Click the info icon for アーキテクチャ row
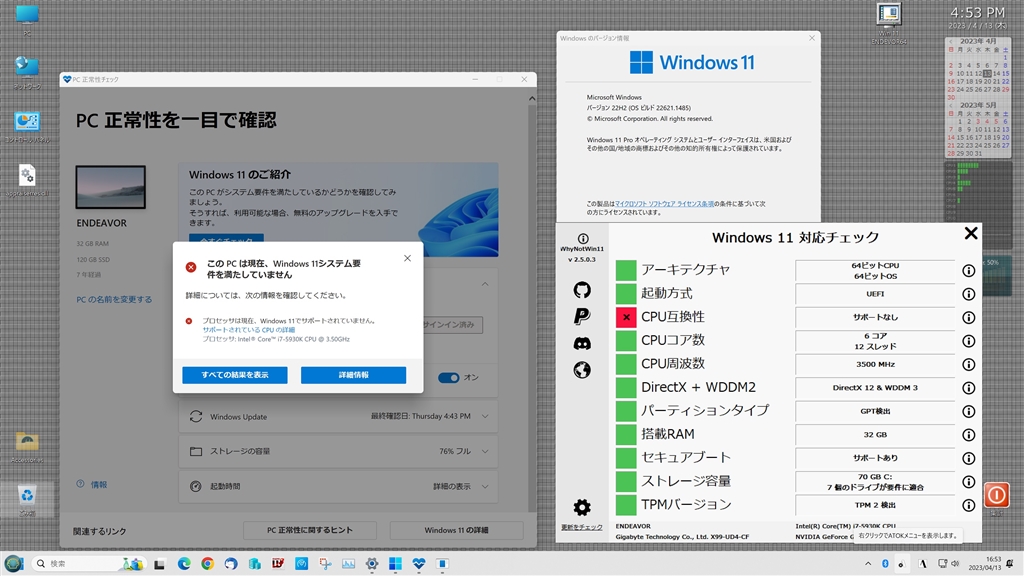1024x576 pixels. click(x=968, y=270)
